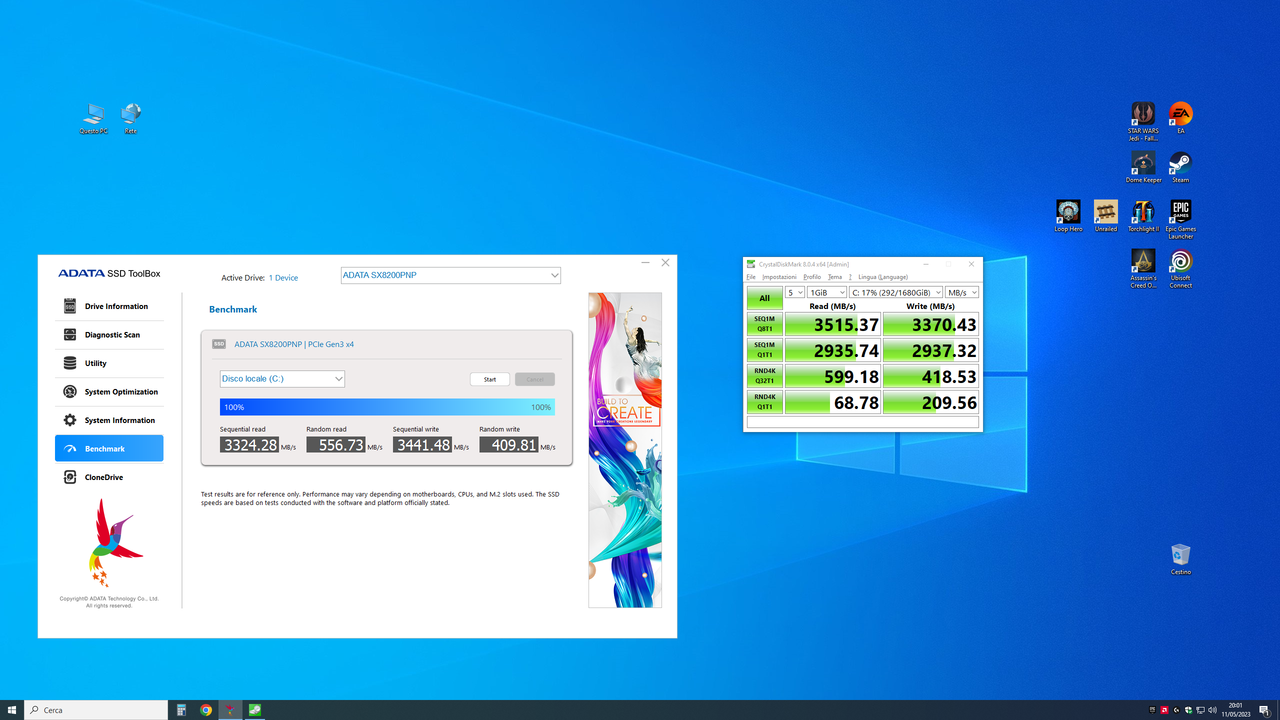The height and width of the screenshot is (720, 1280).
Task: Open the test size 1GiB dropdown
Action: click(x=828, y=291)
